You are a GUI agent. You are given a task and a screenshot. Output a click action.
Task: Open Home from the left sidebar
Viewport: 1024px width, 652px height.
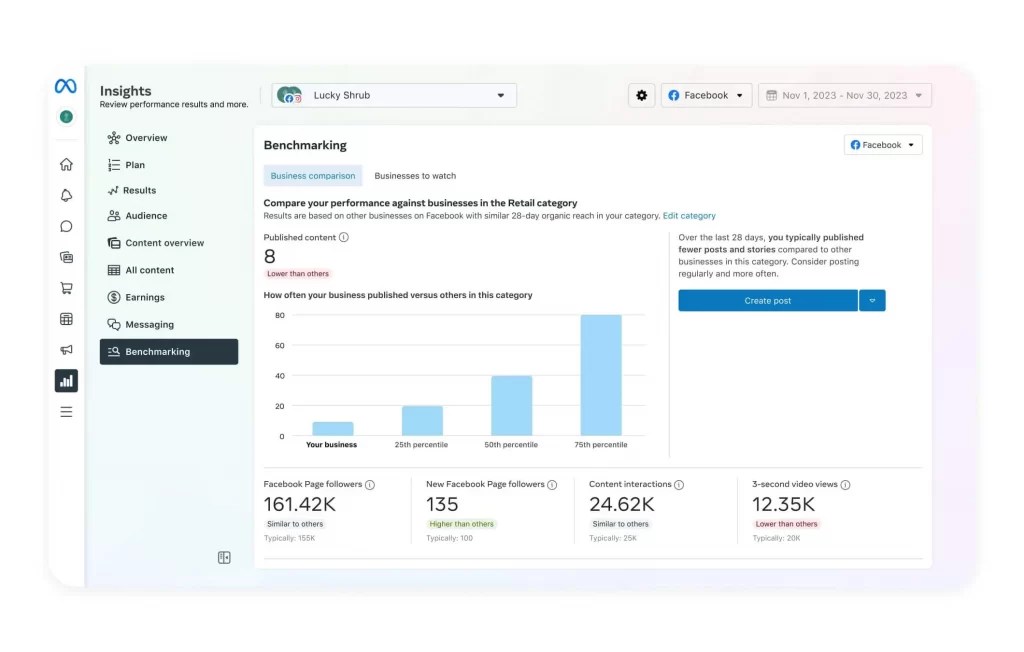(x=65, y=163)
